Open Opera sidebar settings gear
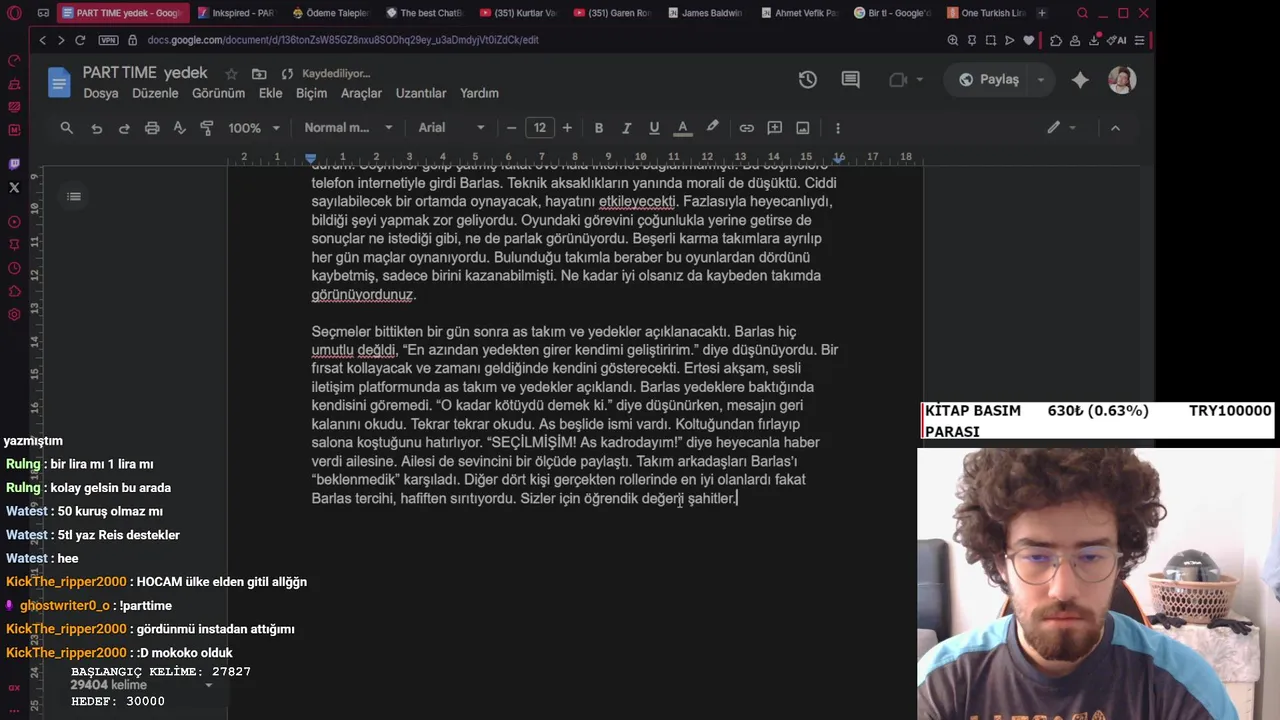Viewport: 1280px width, 720px height. point(14,315)
